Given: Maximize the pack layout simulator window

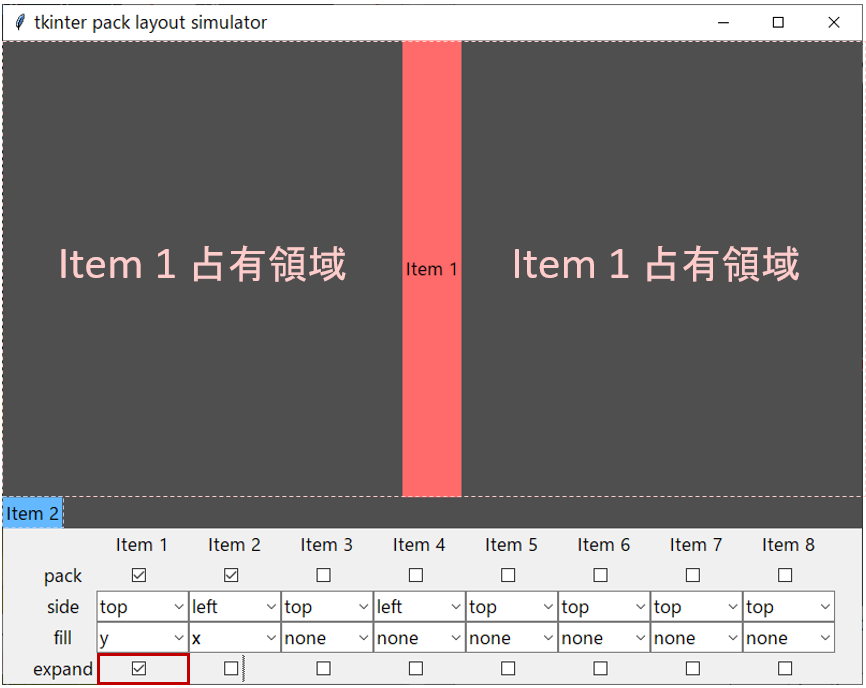Looking at the screenshot, I should (778, 23).
